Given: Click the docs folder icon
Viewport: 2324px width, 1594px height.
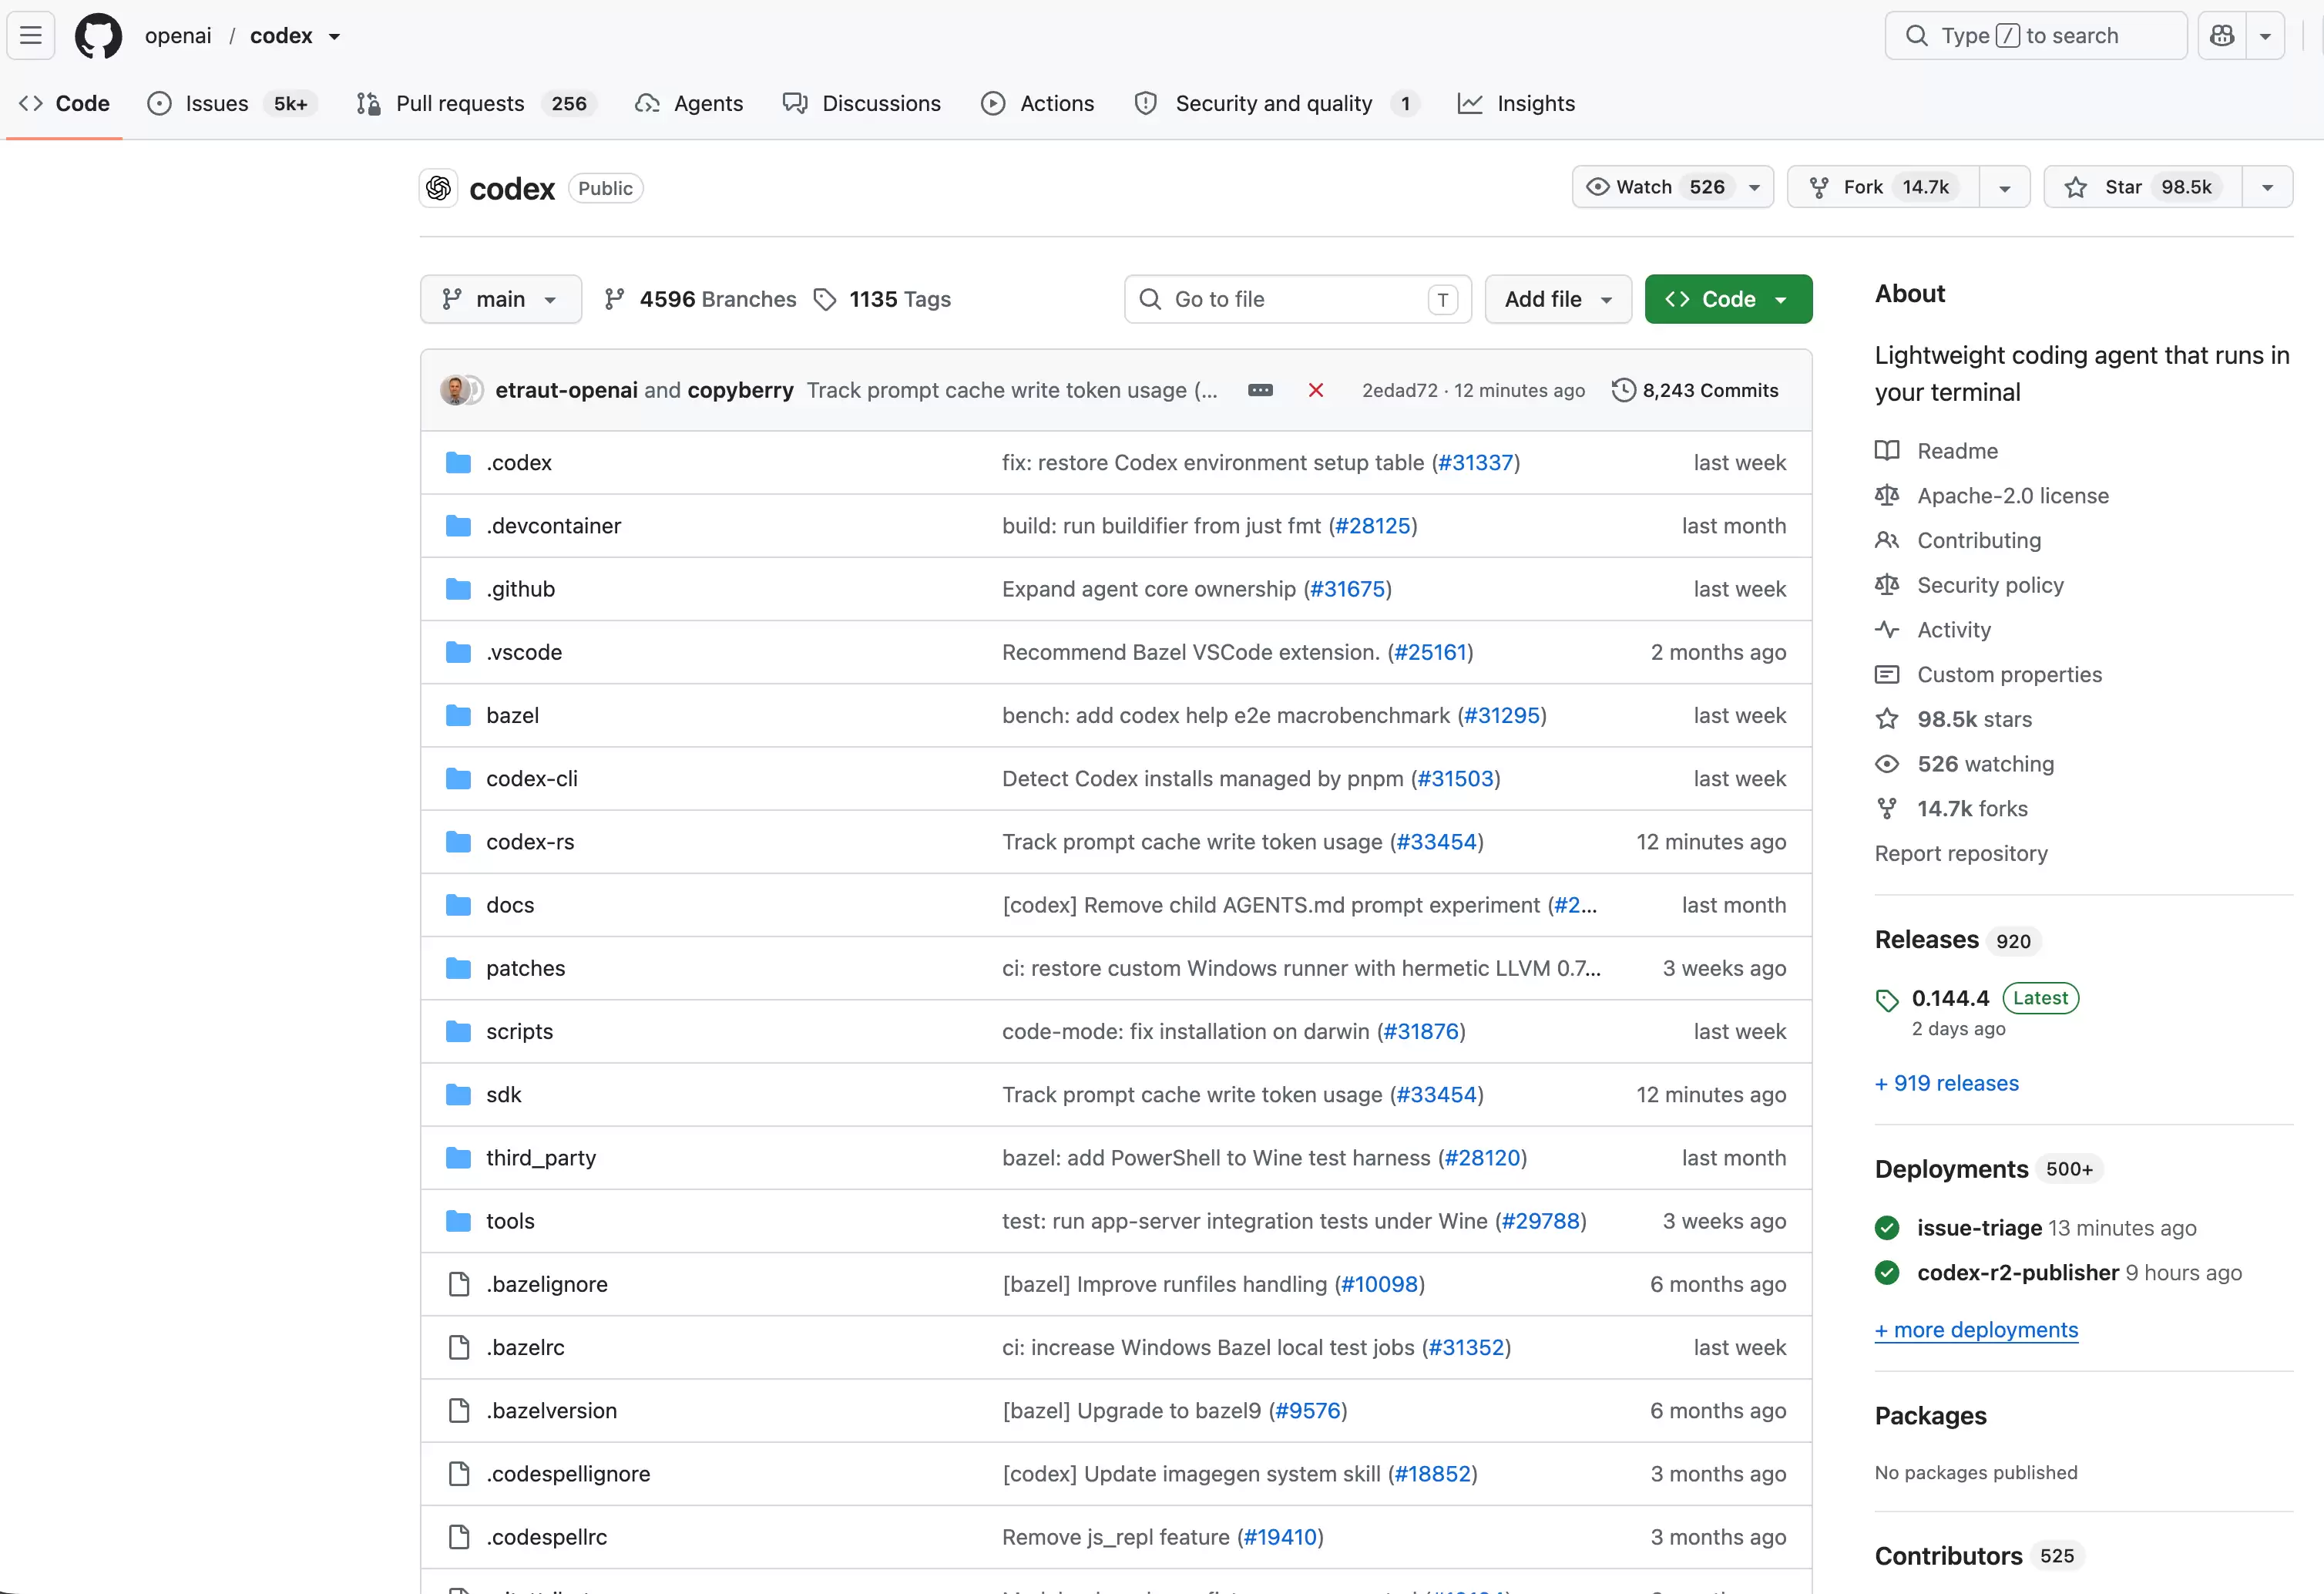Looking at the screenshot, I should 458,905.
